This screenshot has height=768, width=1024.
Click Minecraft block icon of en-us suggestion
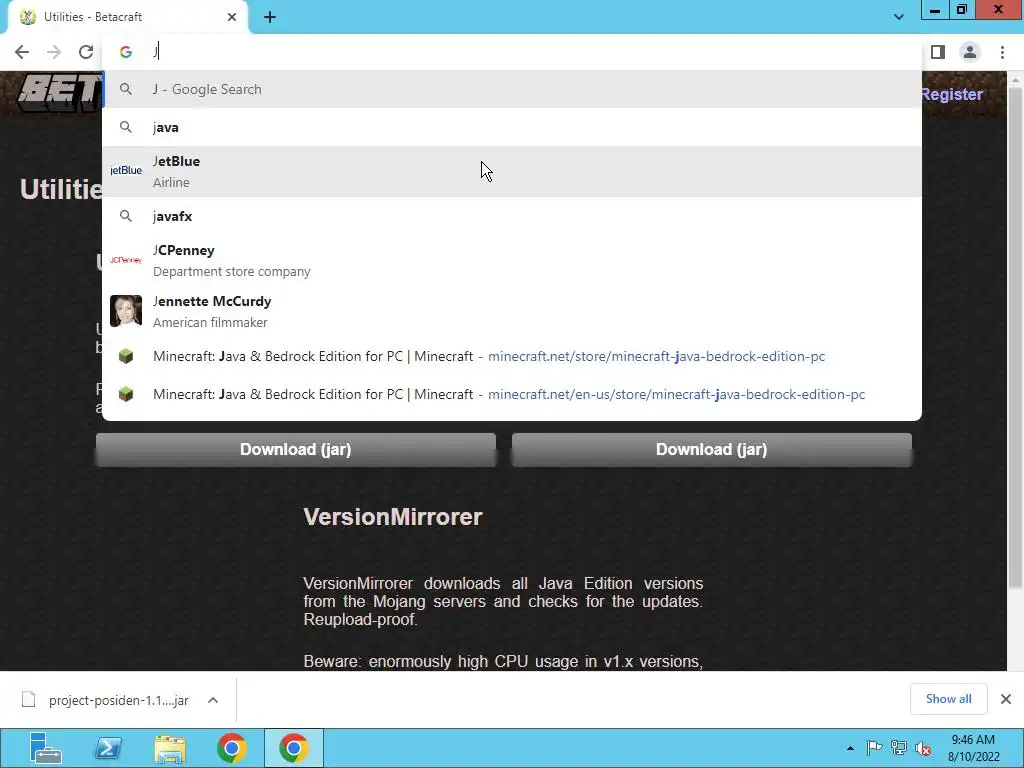pyautogui.click(x=126, y=394)
